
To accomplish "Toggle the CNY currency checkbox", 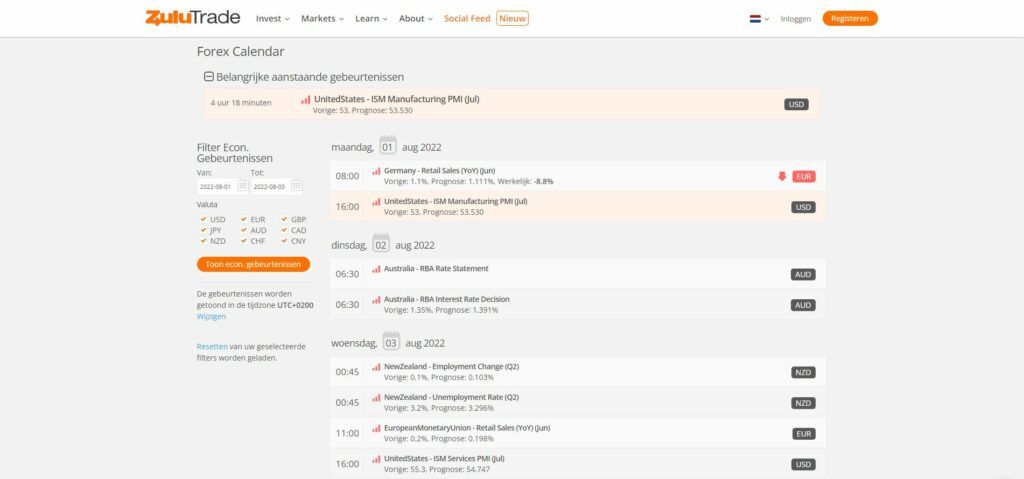I will [284, 240].
